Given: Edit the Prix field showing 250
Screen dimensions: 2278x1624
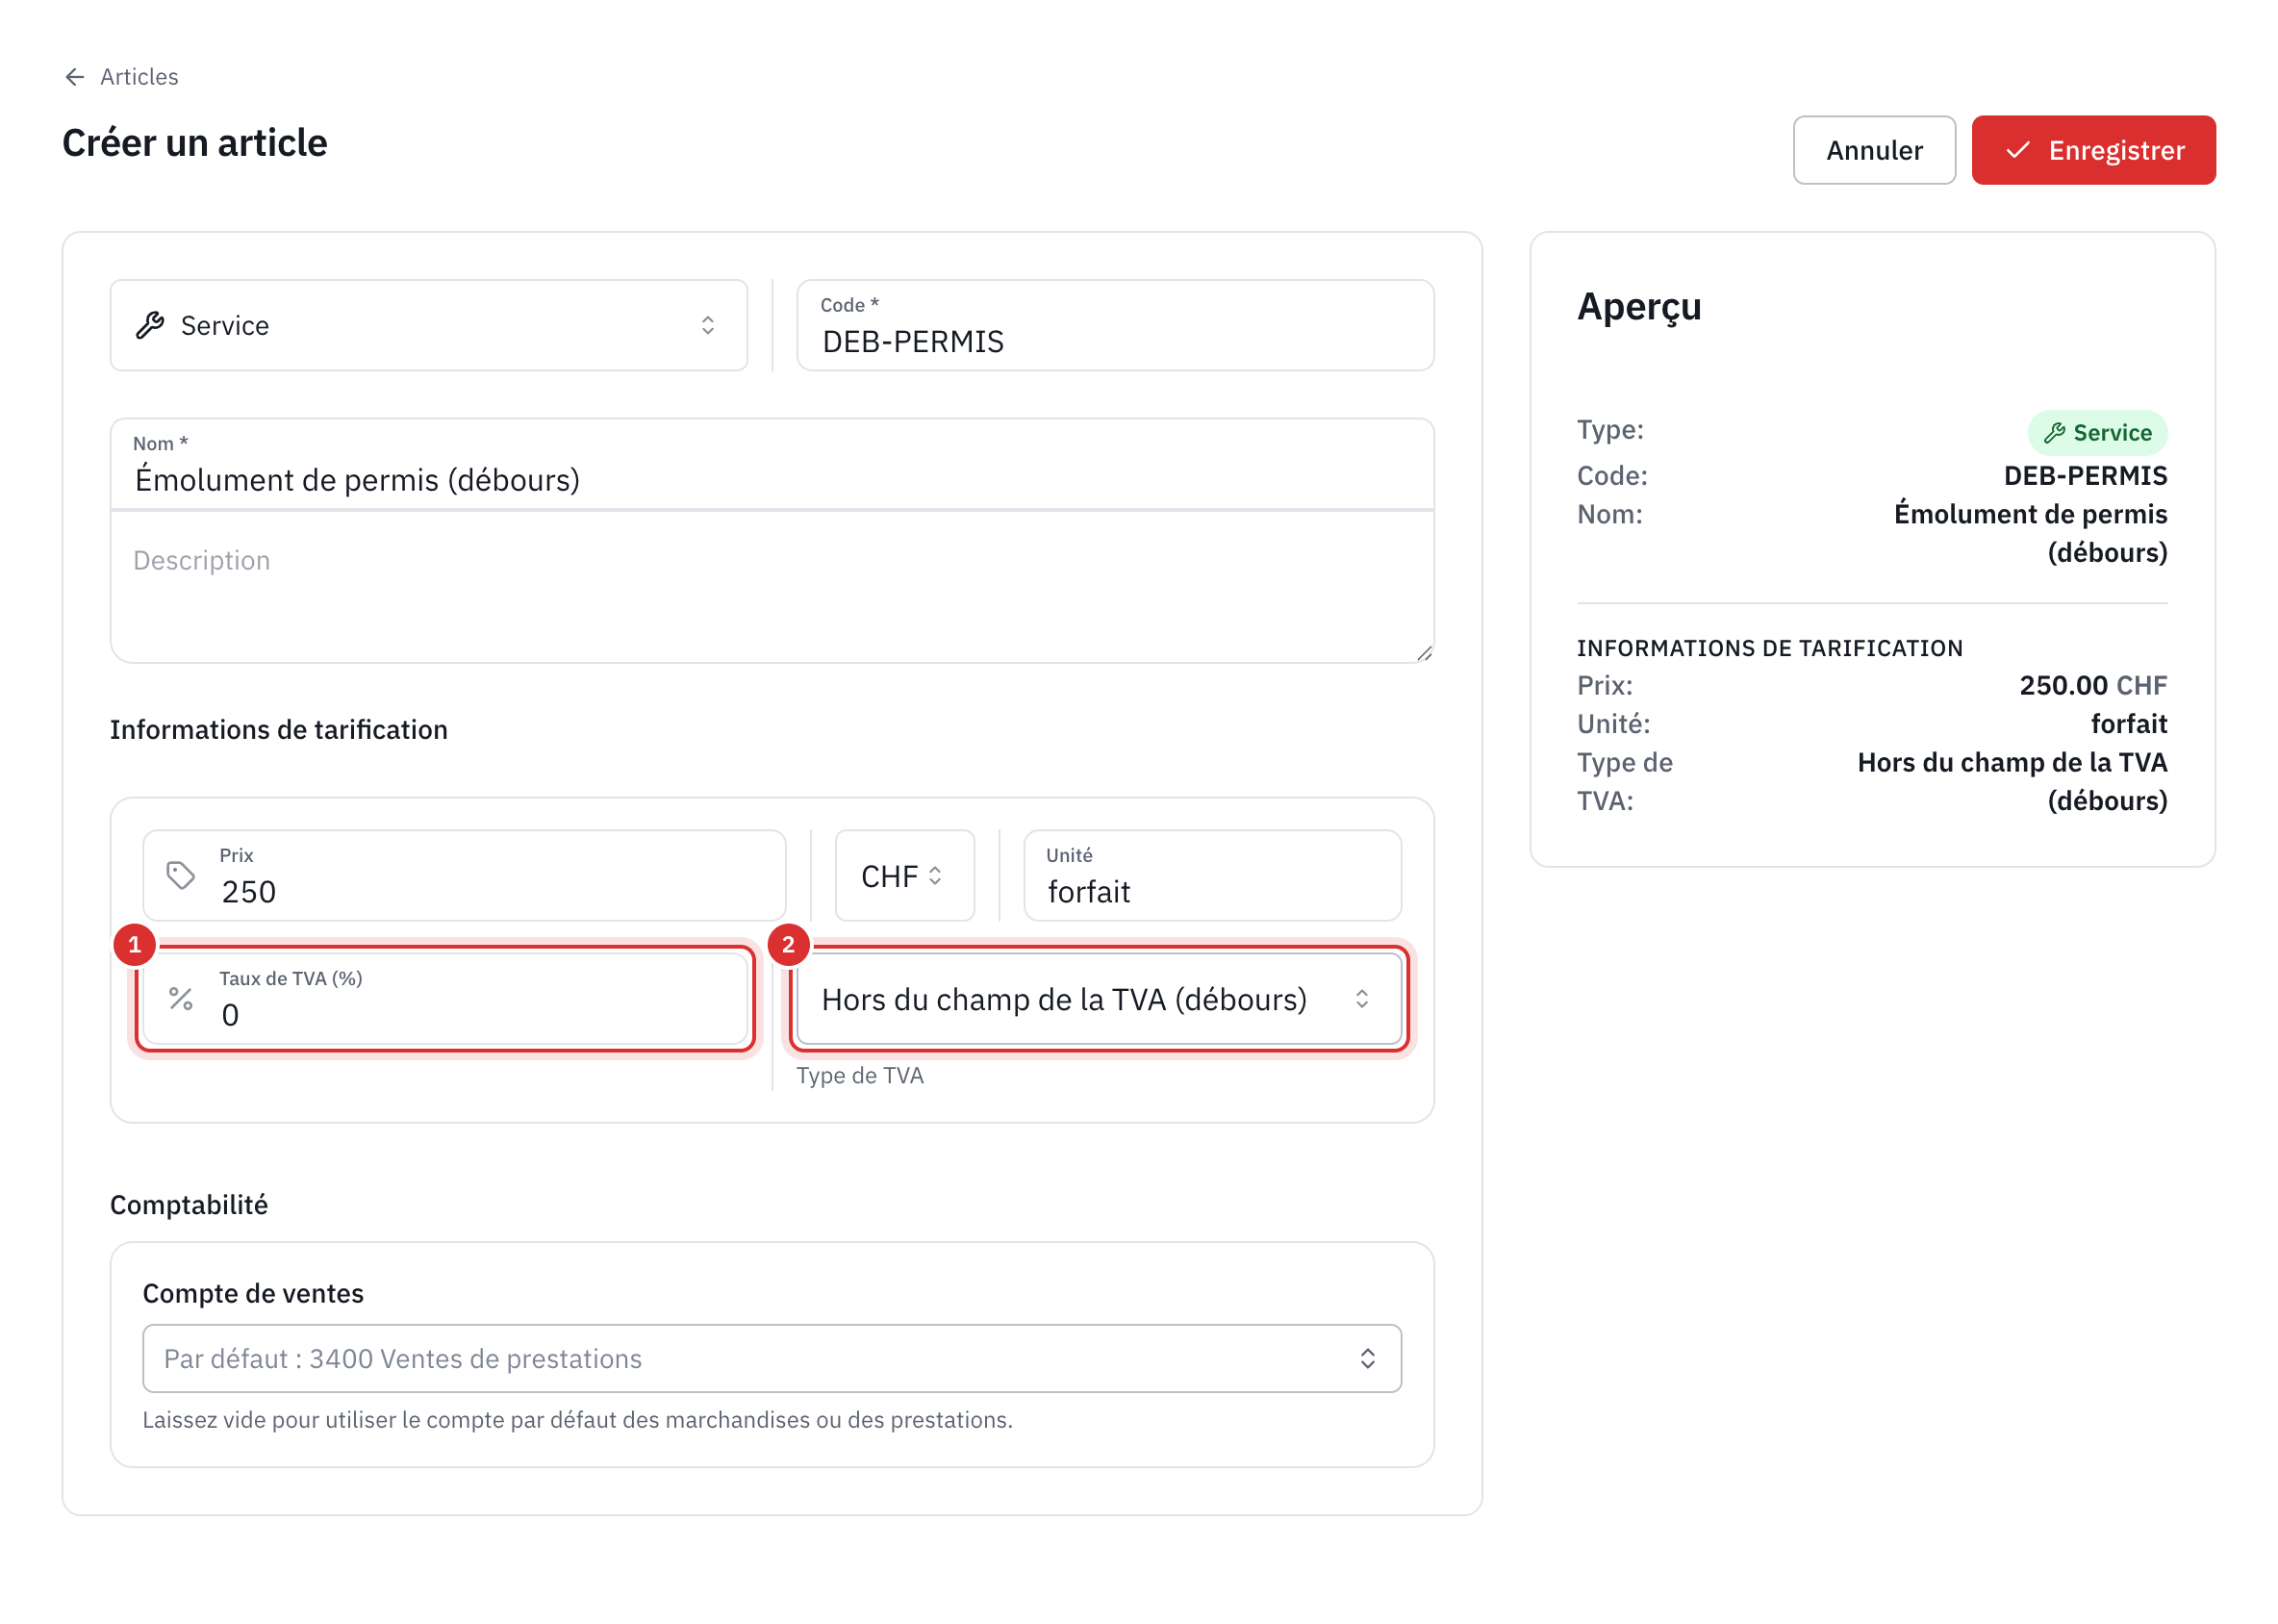Looking at the screenshot, I should 464,875.
